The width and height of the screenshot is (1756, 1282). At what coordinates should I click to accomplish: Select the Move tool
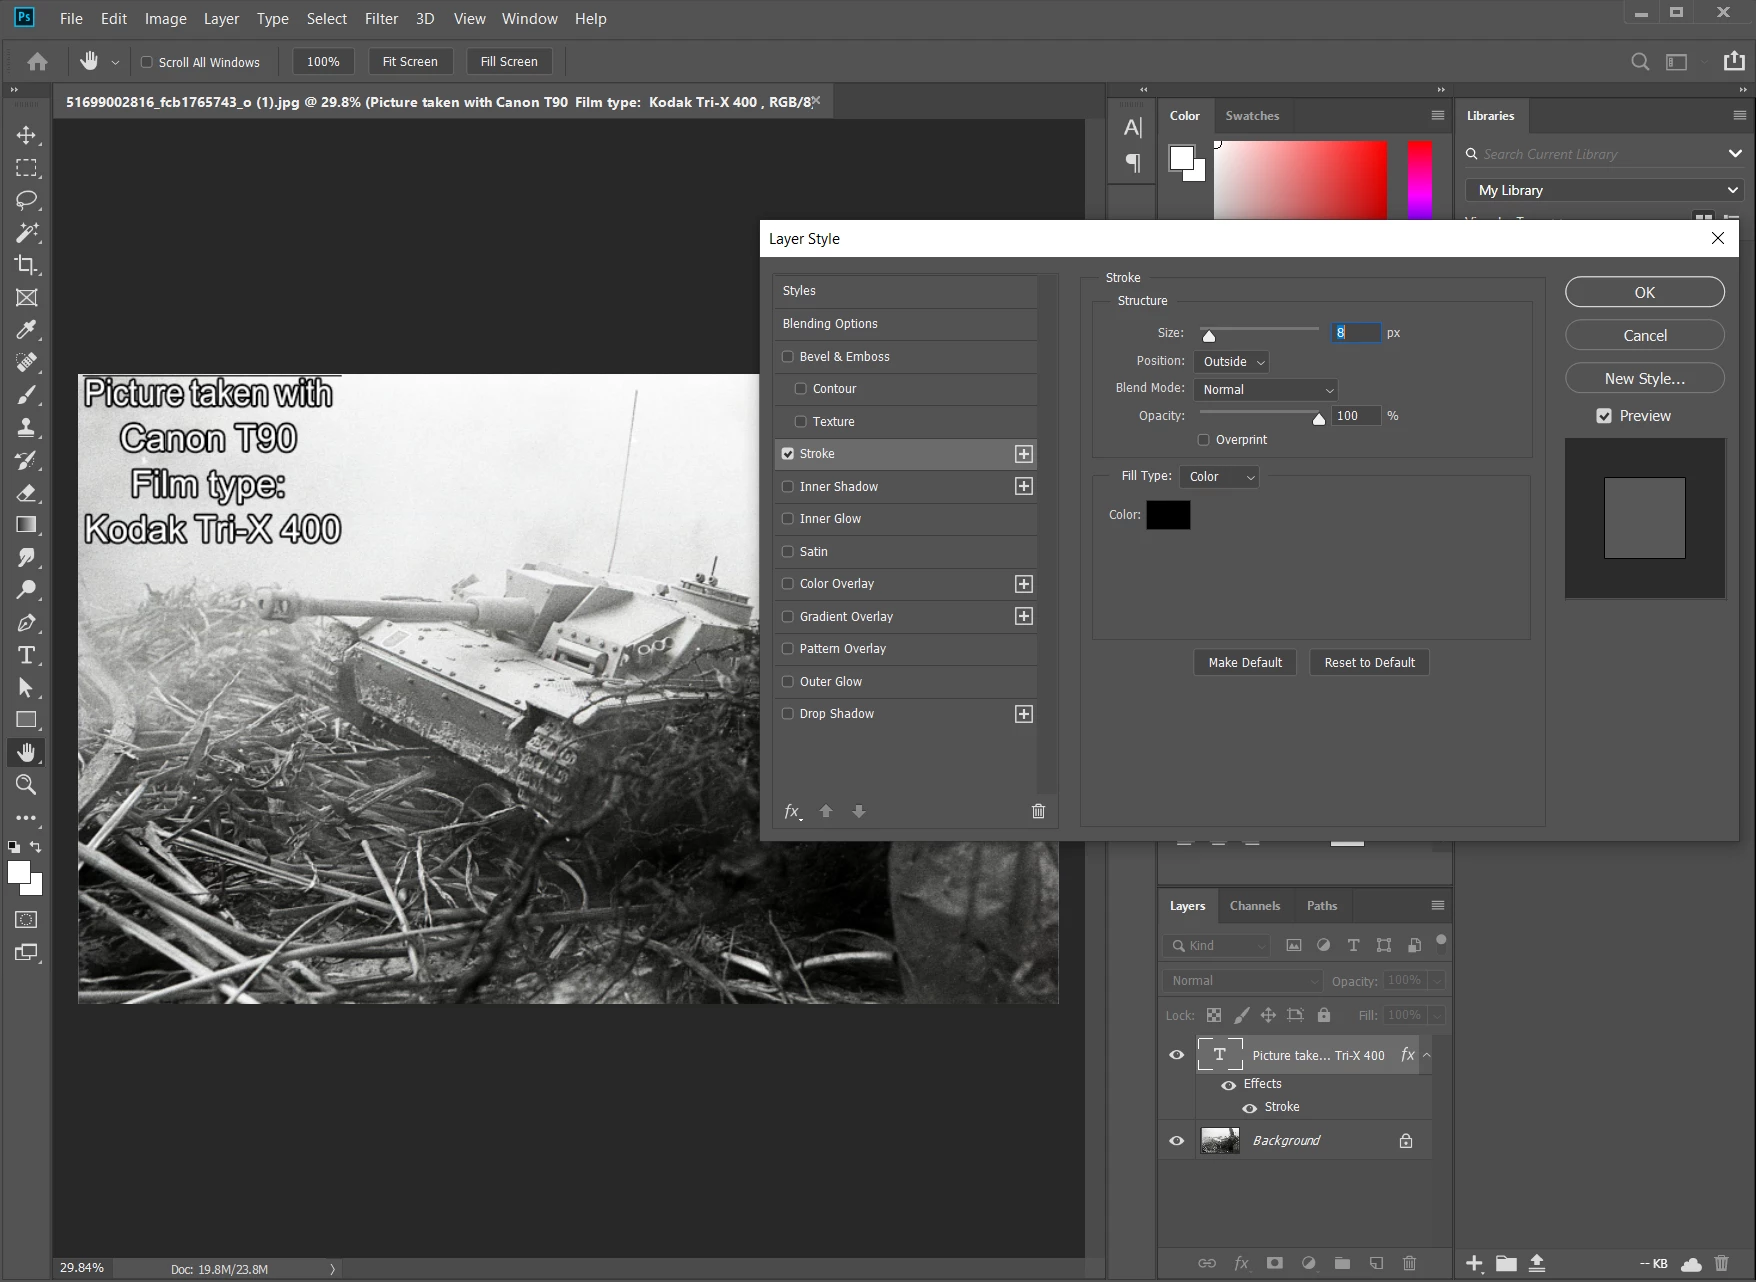click(27, 135)
